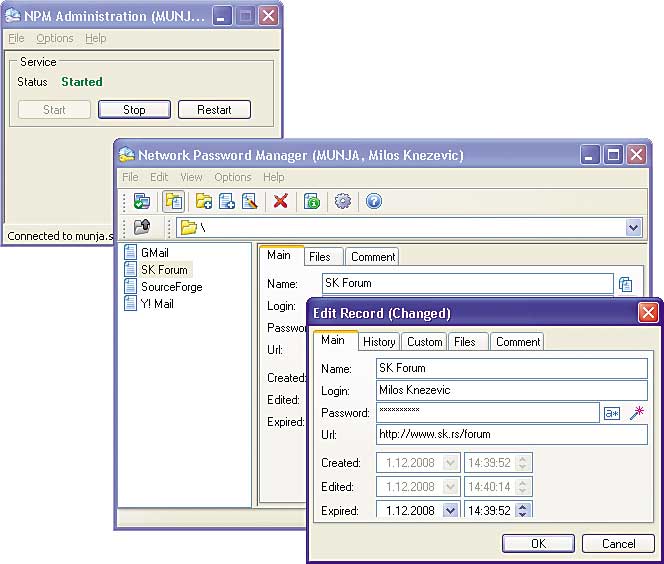Open Help menu in Network Password Manager
This screenshot has height=564, width=664.
click(x=274, y=177)
